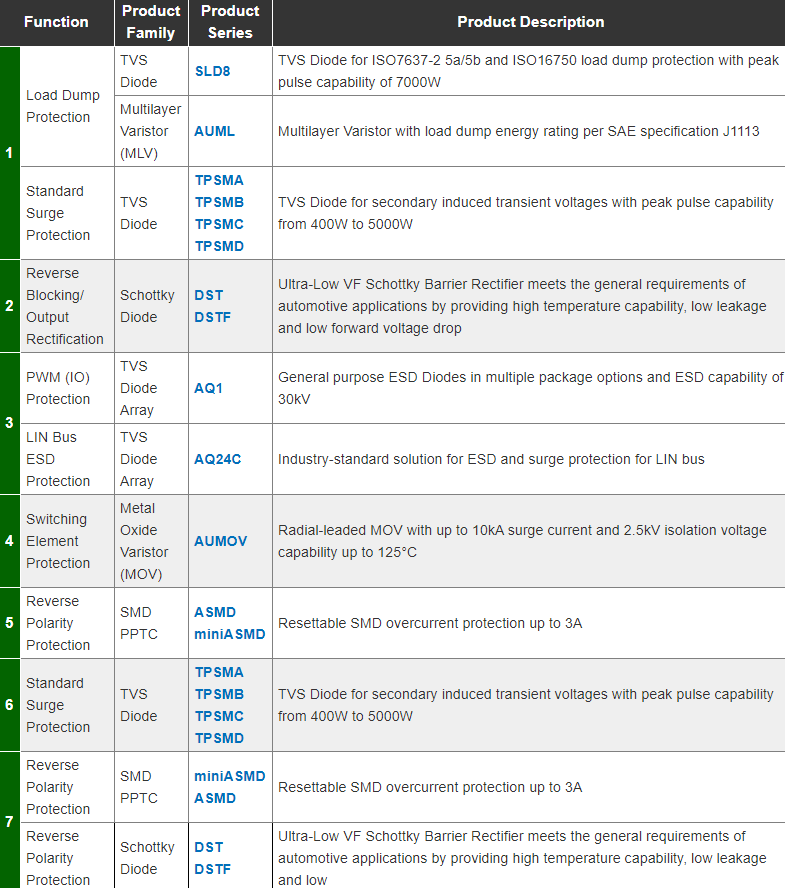Image resolution: width=785 pixels, height=888 pixels.
Task: Click the AUML multilayer varistor link
Action: (x=216, y=131)
